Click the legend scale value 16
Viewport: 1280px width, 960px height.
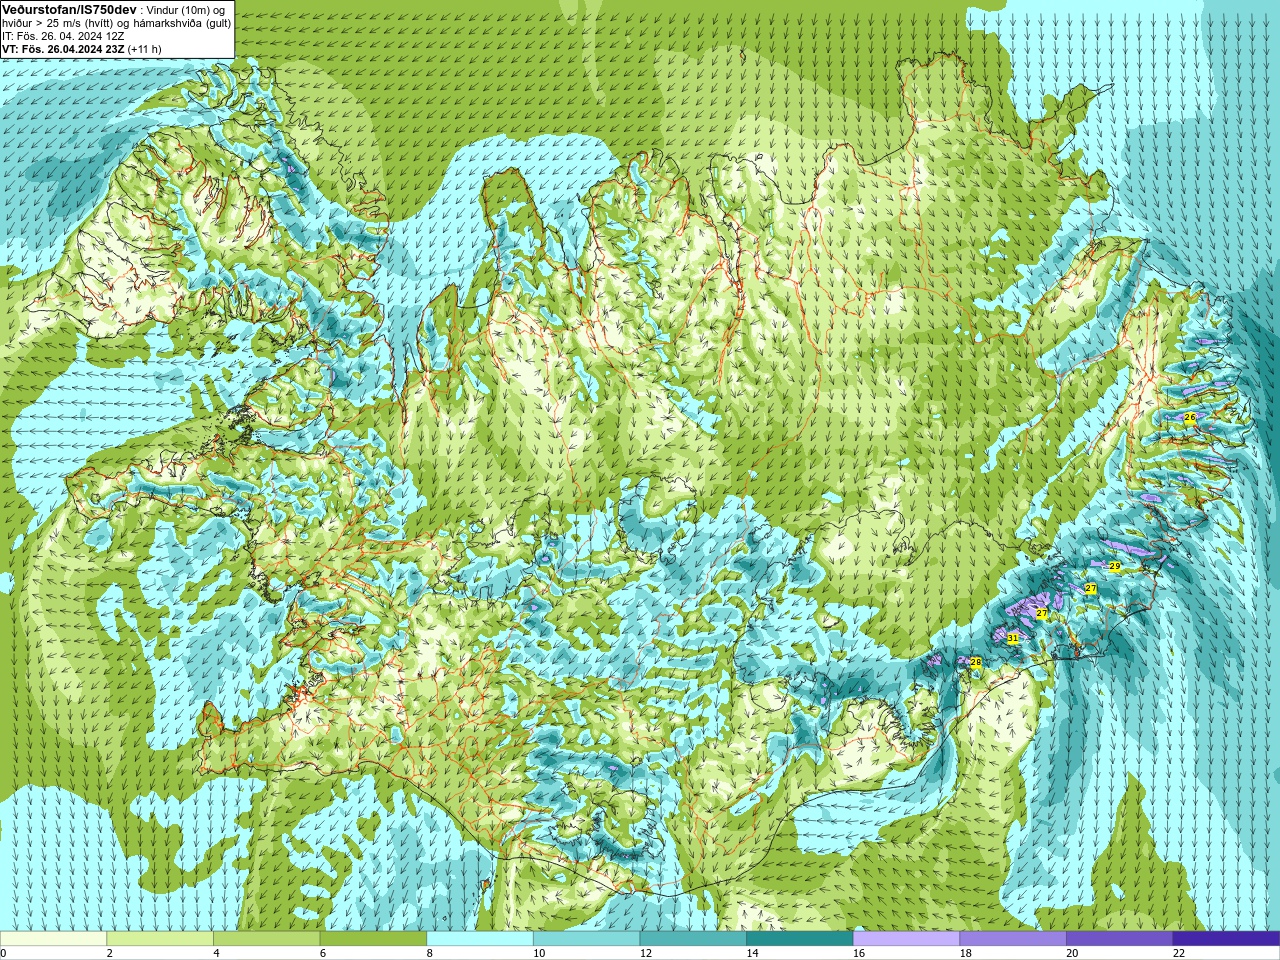(x=859, y=953)
